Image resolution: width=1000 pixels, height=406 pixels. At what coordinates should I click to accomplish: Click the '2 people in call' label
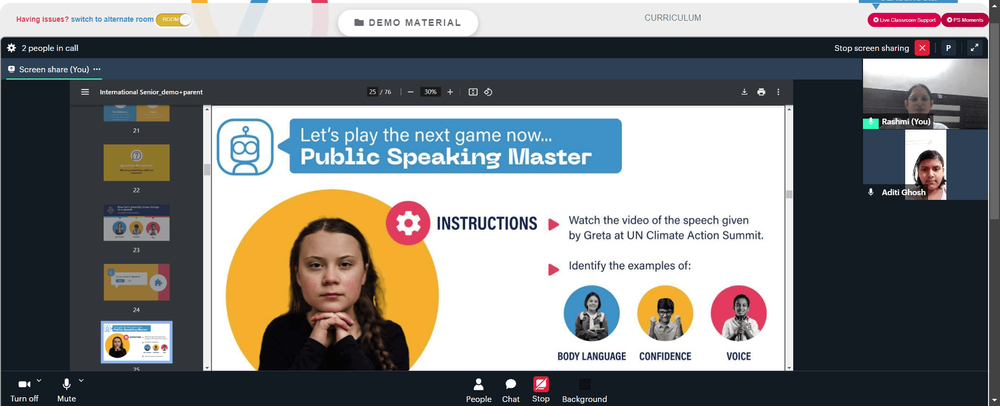click(50, 48)
